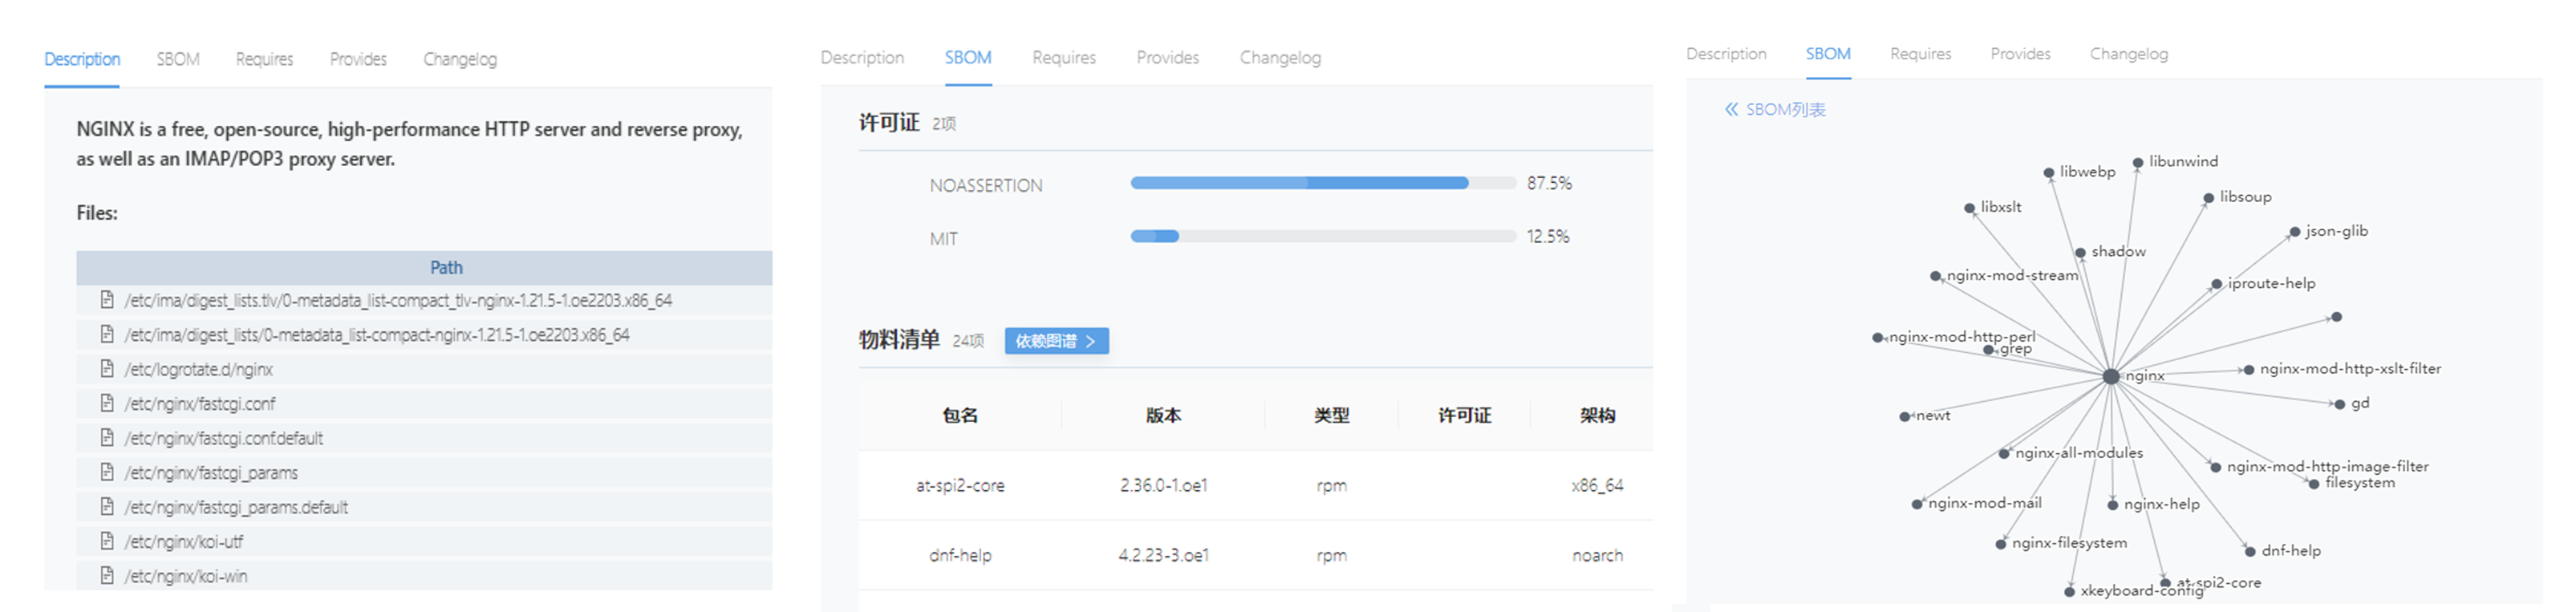Image resolution: width=2576 pixels, height=612 pixels.
Task: Open the Changelog tab above the NGINX description
Action: point(459,59)
